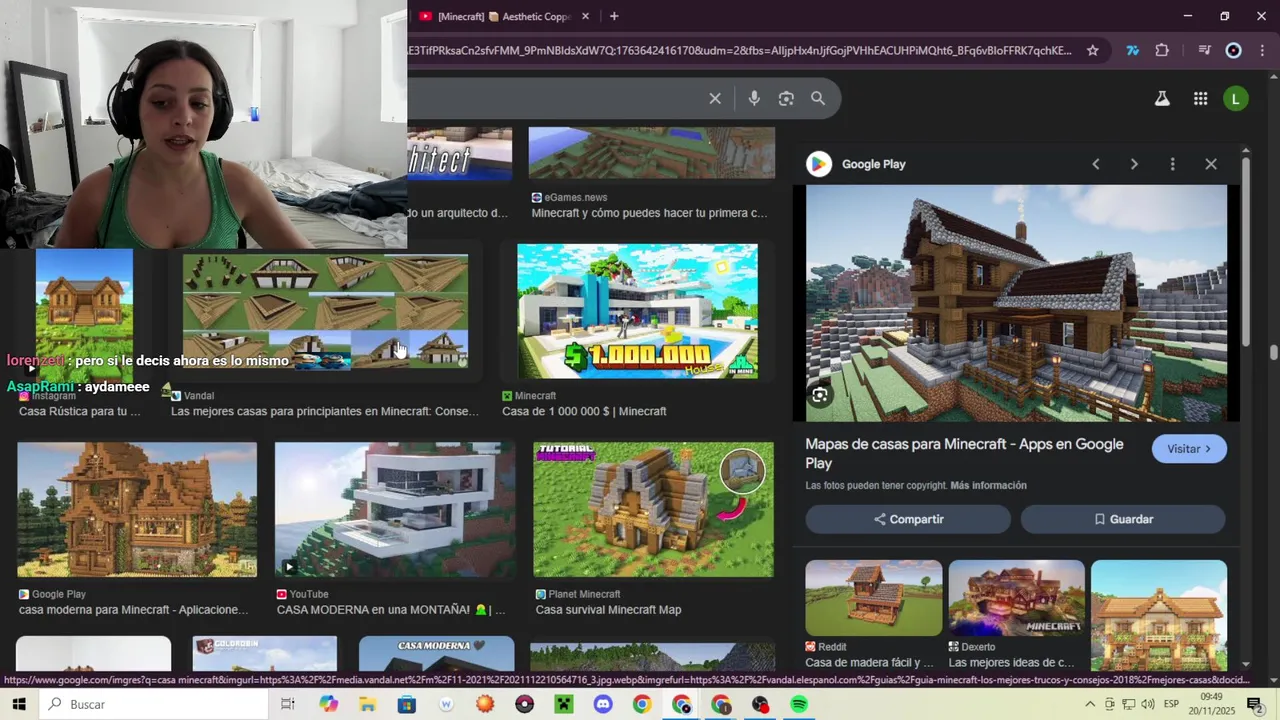Screen dimensions: 1280x720
Task: Start a voice search with the microphone
Action: [754, 98]
